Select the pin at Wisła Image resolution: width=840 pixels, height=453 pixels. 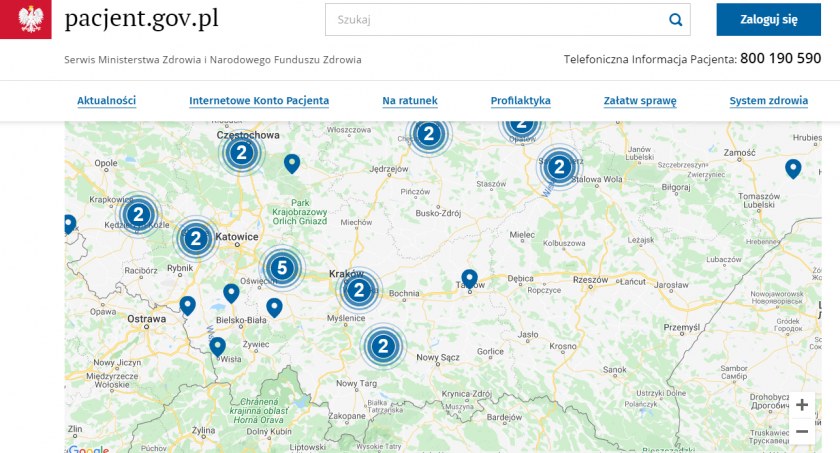click(x=217, y=347)
